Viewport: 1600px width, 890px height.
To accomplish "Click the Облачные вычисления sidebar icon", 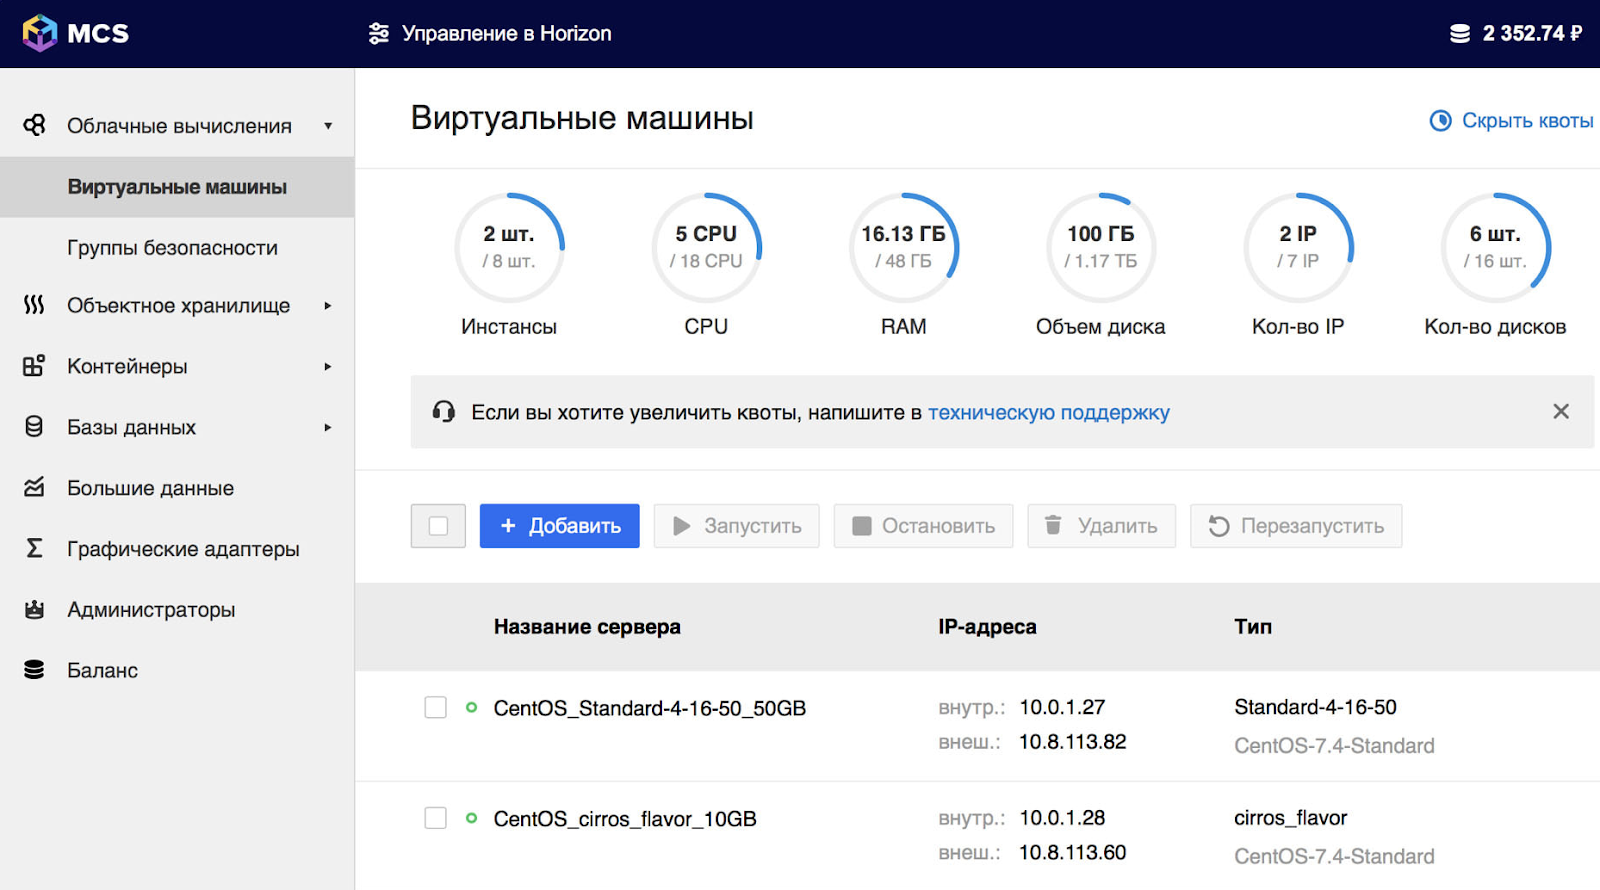I will point(34,125).
